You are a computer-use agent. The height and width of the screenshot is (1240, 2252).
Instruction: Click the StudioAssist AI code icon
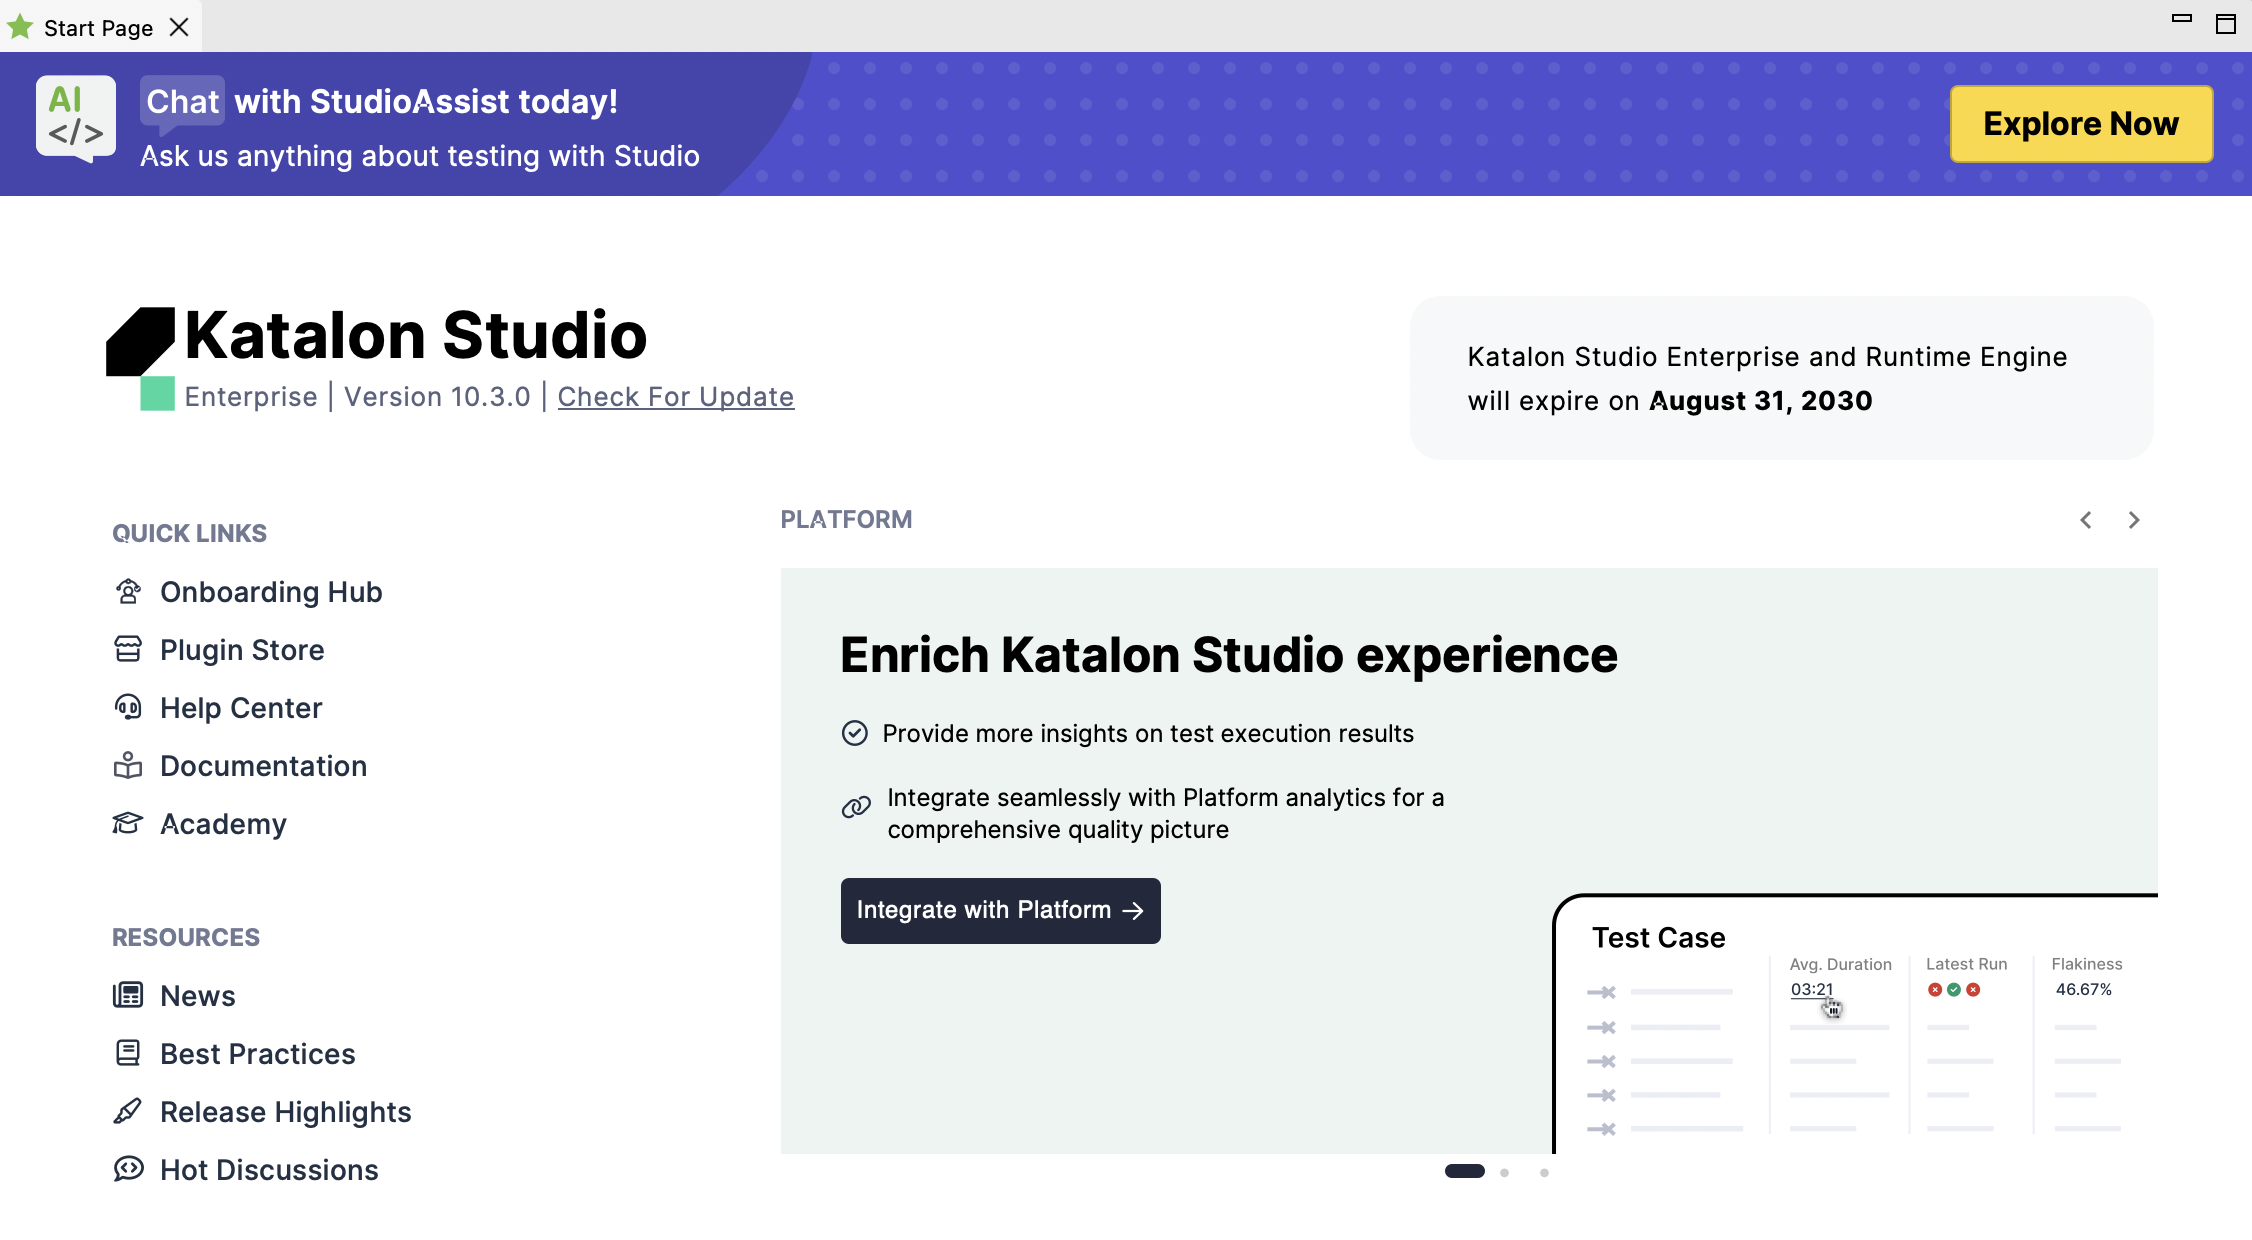click(76, 119)
